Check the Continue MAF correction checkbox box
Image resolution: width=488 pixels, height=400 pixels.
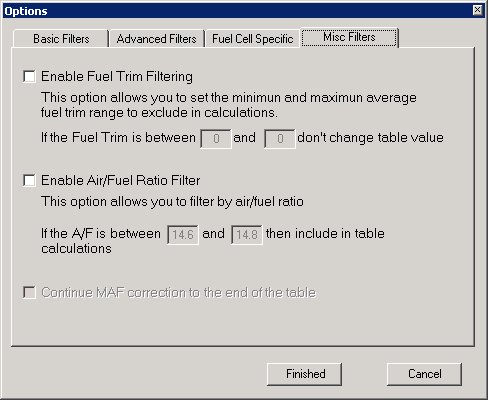[29, 292]
